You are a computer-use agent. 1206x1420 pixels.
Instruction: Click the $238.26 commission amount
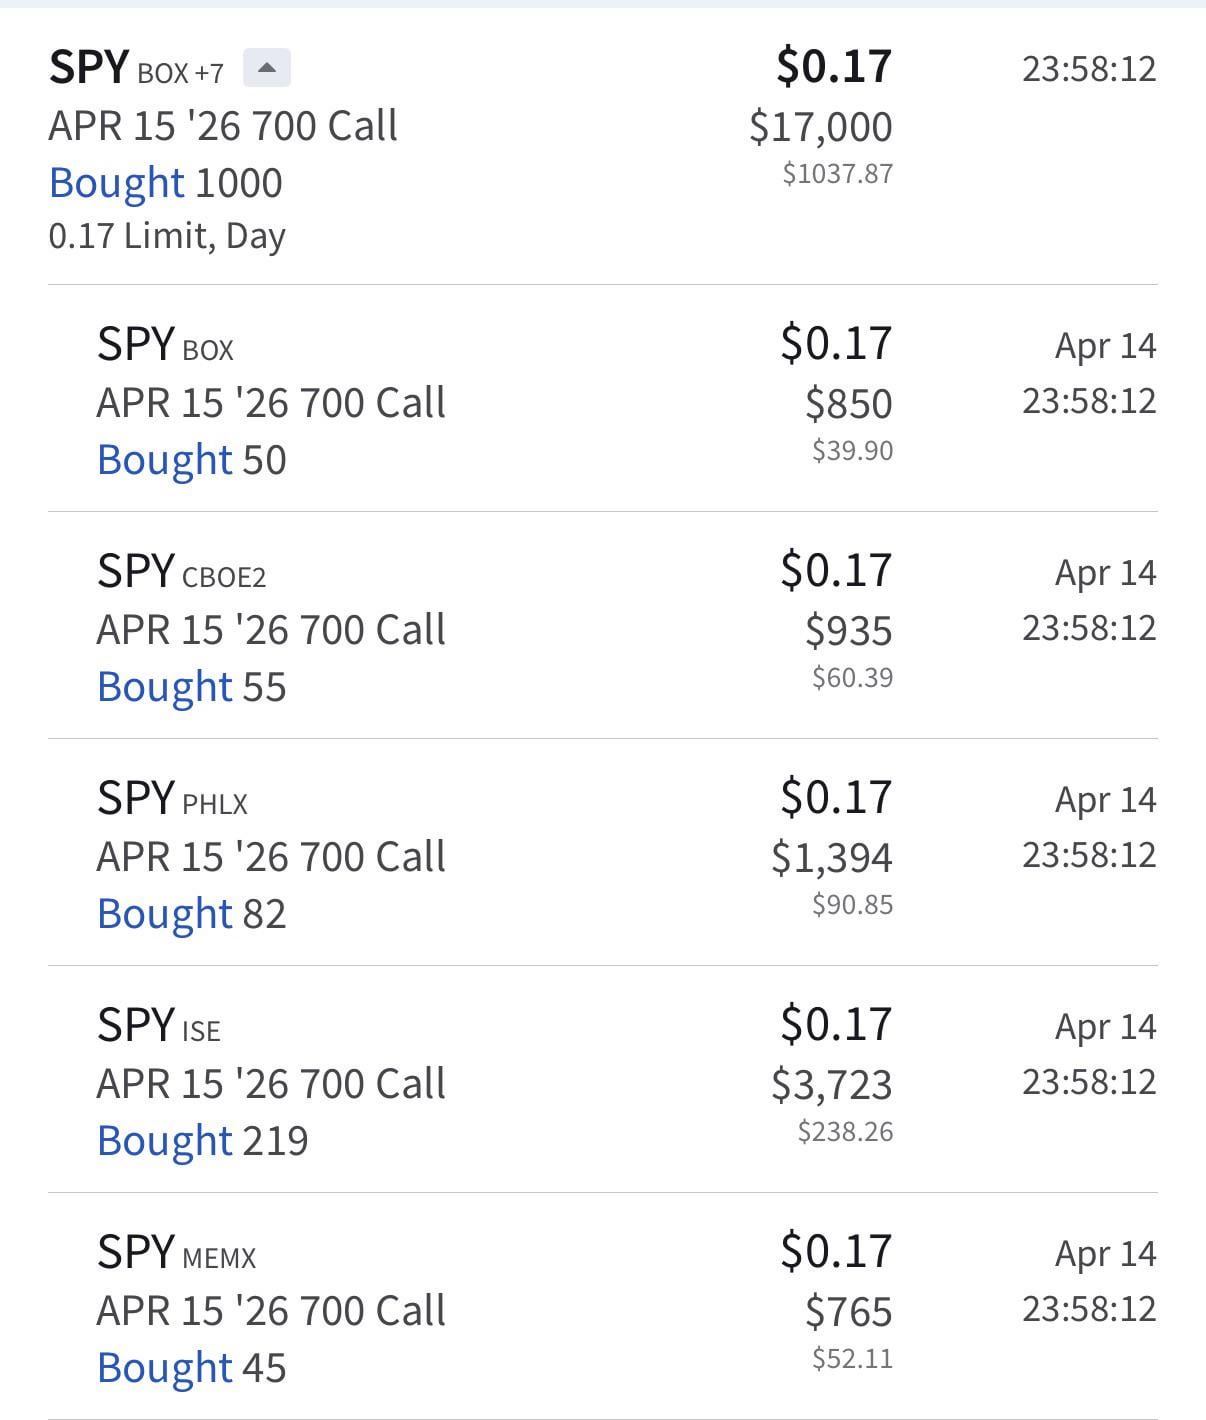pyautogui.click(x=845, y=1132)
